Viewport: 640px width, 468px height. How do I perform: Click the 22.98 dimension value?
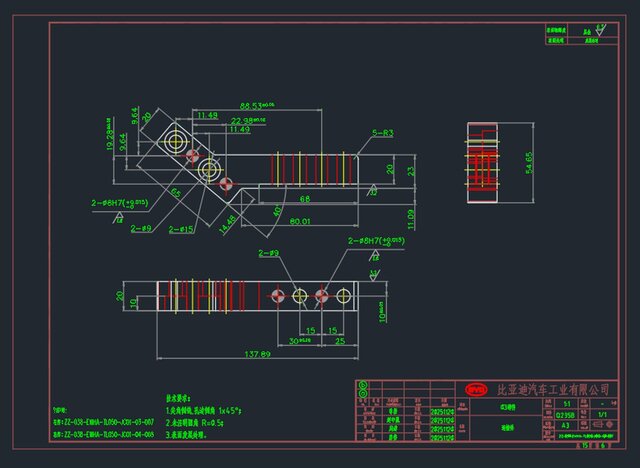click(248, 121)
